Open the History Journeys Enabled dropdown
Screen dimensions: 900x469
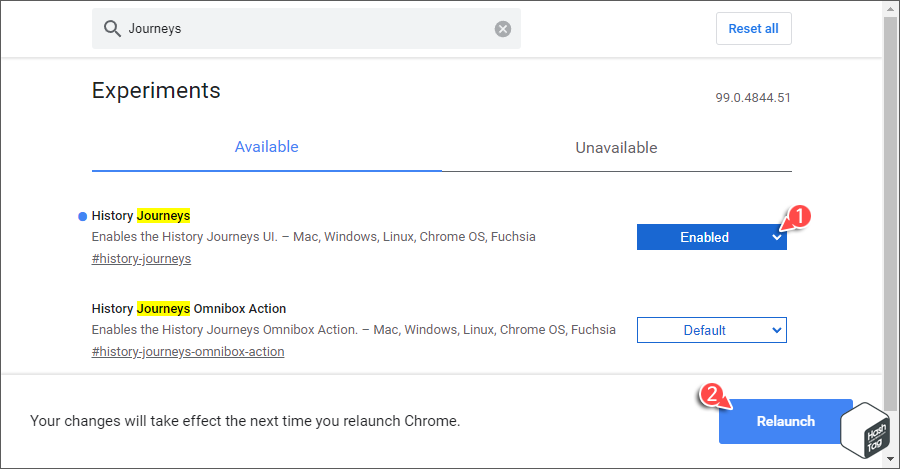(x=712, y=237)
